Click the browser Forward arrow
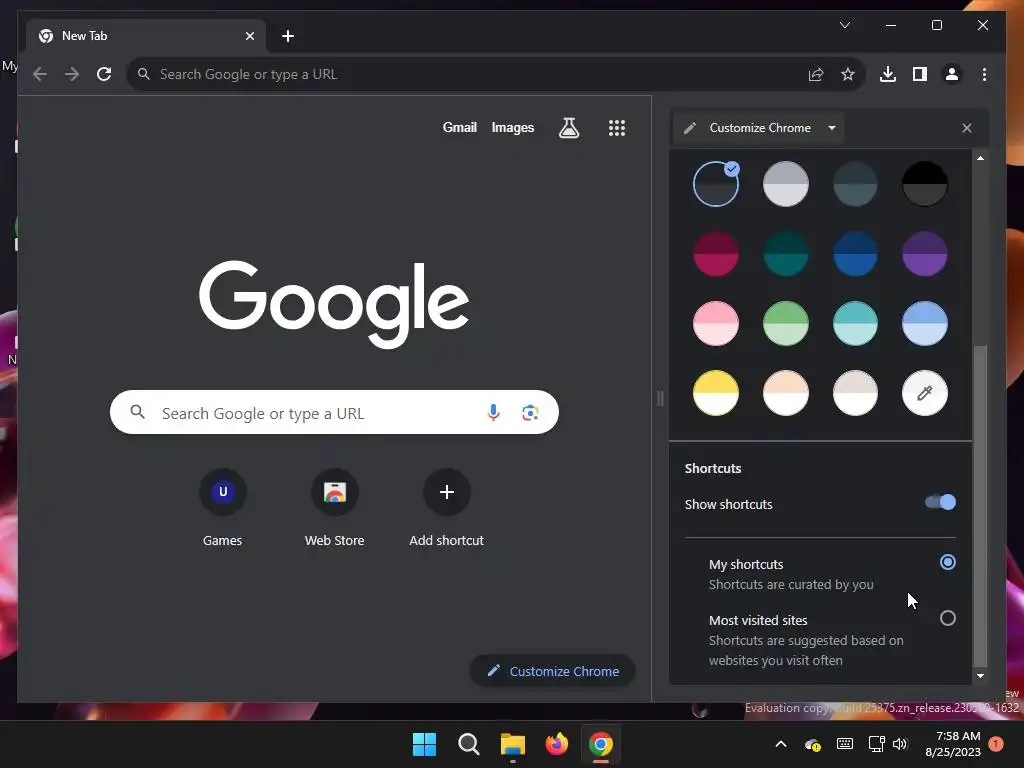The width and height of the screenshot is (1024, 768). (x=72, y=74)
